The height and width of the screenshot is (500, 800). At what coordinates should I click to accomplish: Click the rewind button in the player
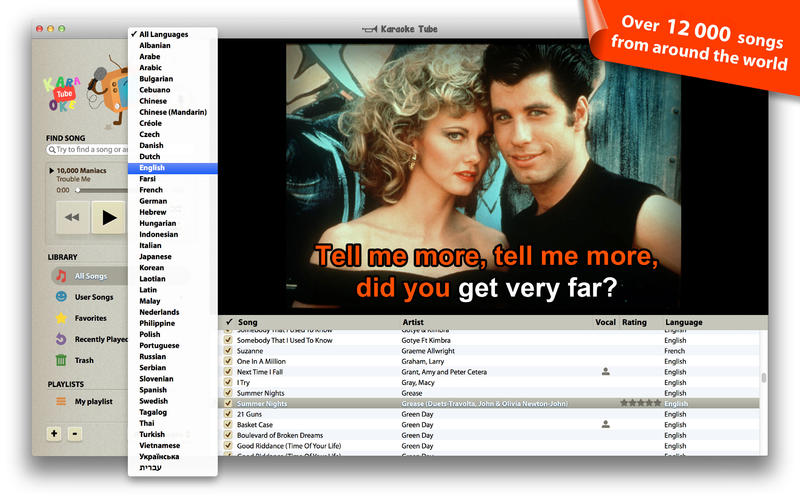pos(71,216)
